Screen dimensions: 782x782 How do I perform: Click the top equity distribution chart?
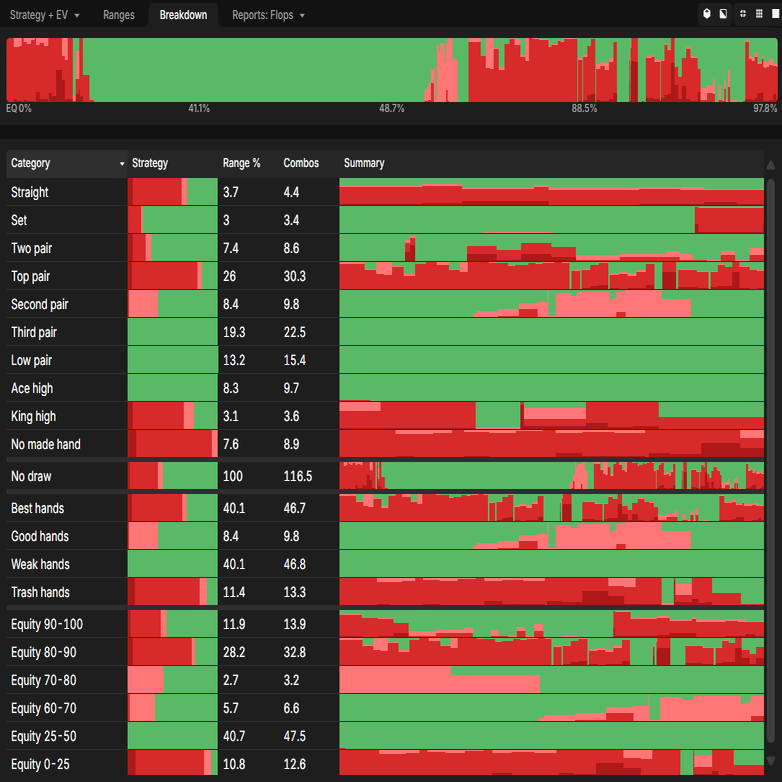click(391, 70)
